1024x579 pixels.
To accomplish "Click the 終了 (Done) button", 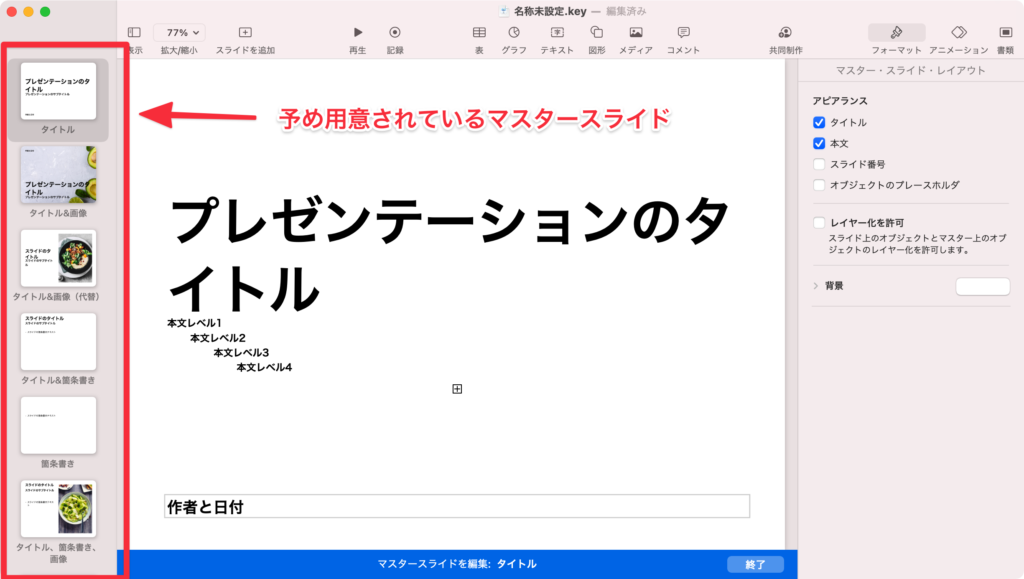I will click(x=756, y=564).
